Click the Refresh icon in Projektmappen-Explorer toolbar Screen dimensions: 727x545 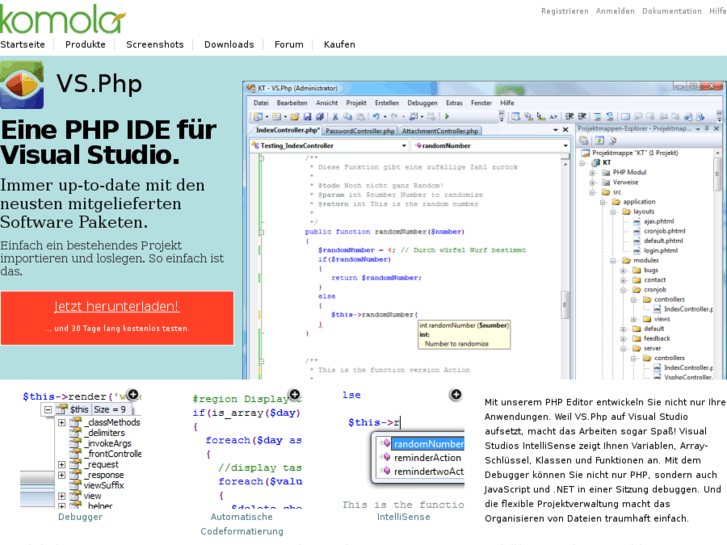click(599, 140)
